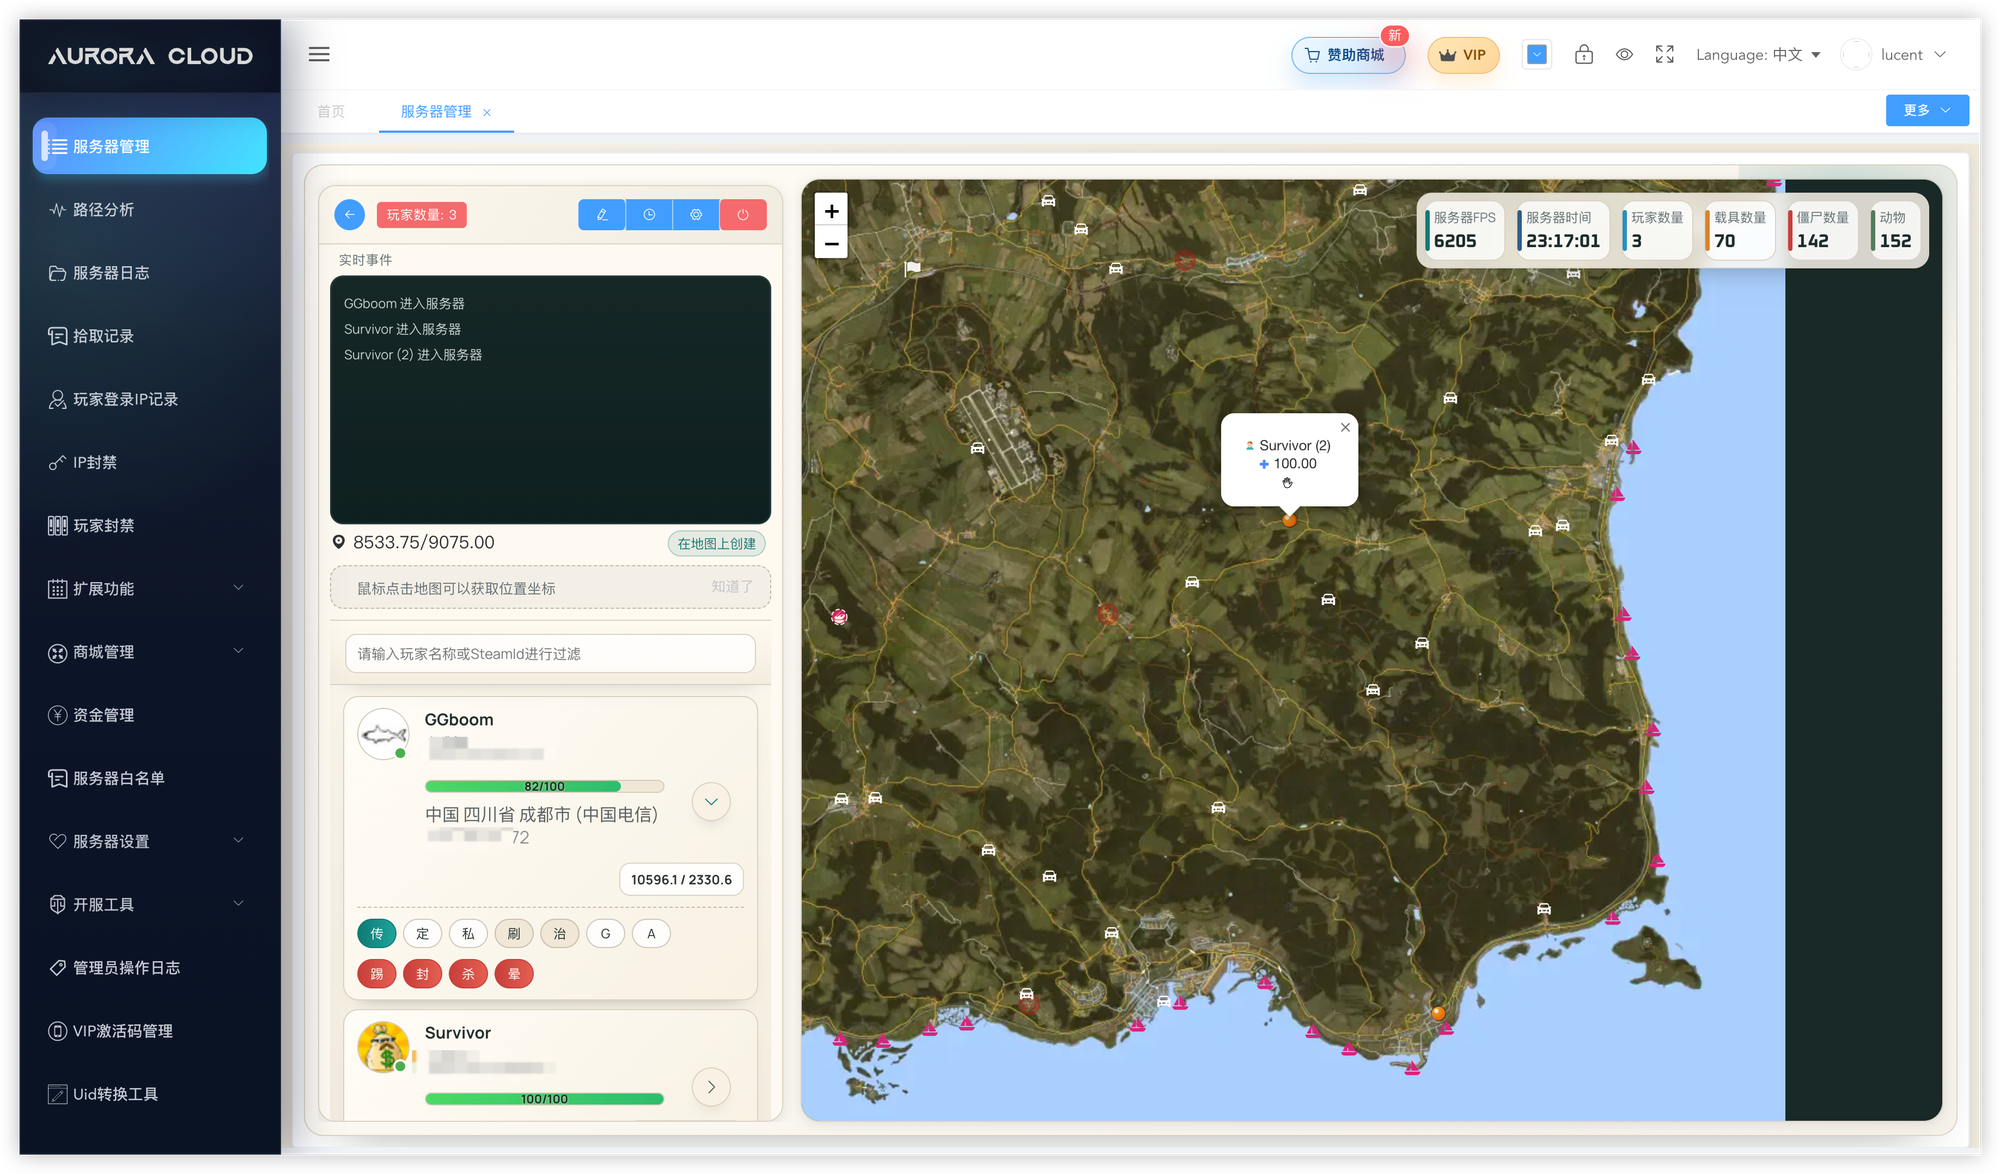Collapse the sidebar with the hamburger icon
2000x1174 pixels.
point(319,54)
